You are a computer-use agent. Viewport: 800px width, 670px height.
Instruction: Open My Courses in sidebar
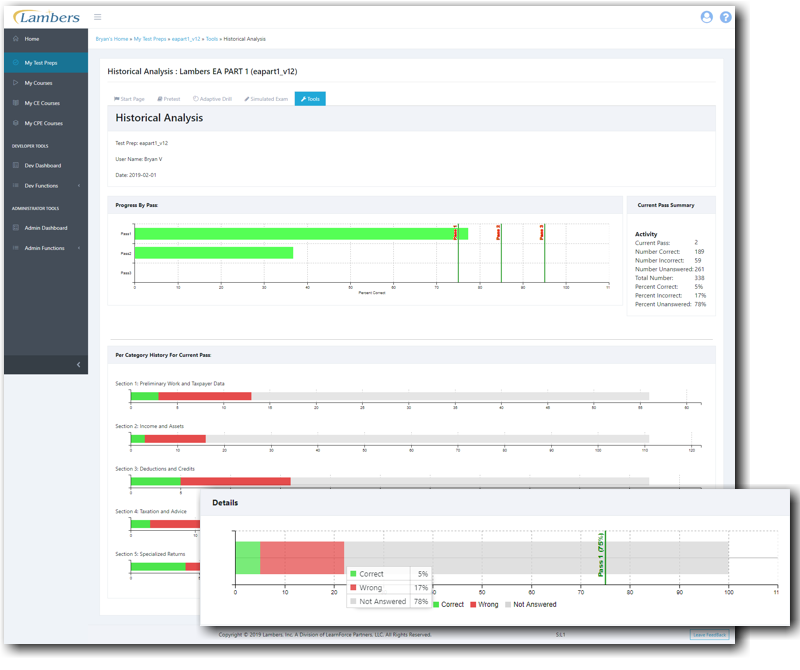pos(38,83)
